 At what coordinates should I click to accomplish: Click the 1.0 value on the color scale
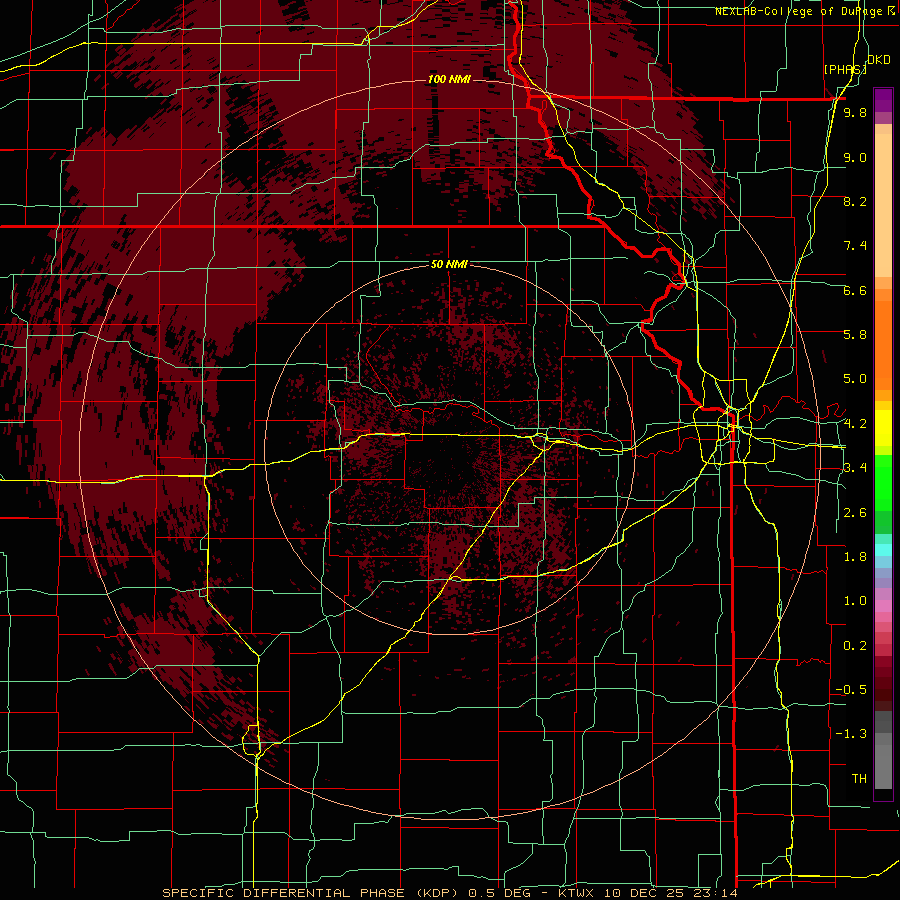pyautogui.click(x=855, y=601)
